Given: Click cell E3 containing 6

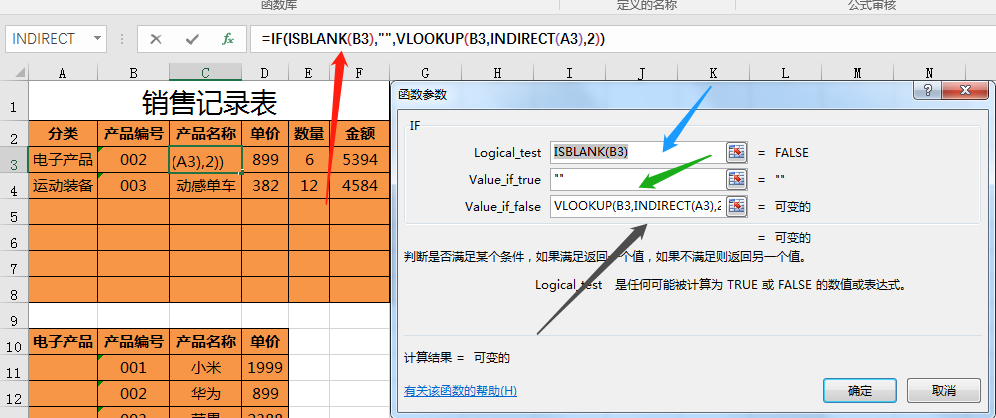Looking at the screenshot, I should pos(309,159).
